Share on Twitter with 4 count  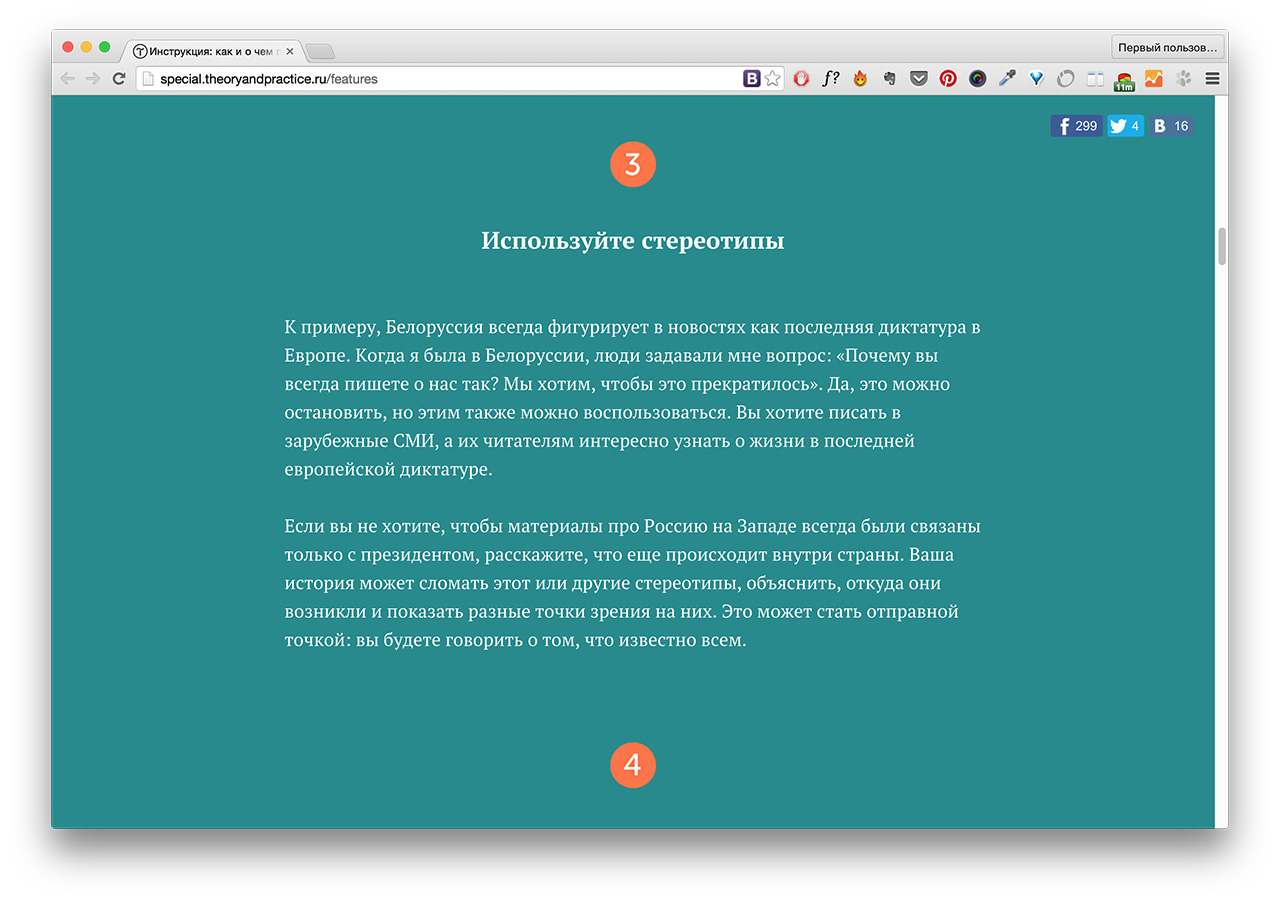(1125, 126)
